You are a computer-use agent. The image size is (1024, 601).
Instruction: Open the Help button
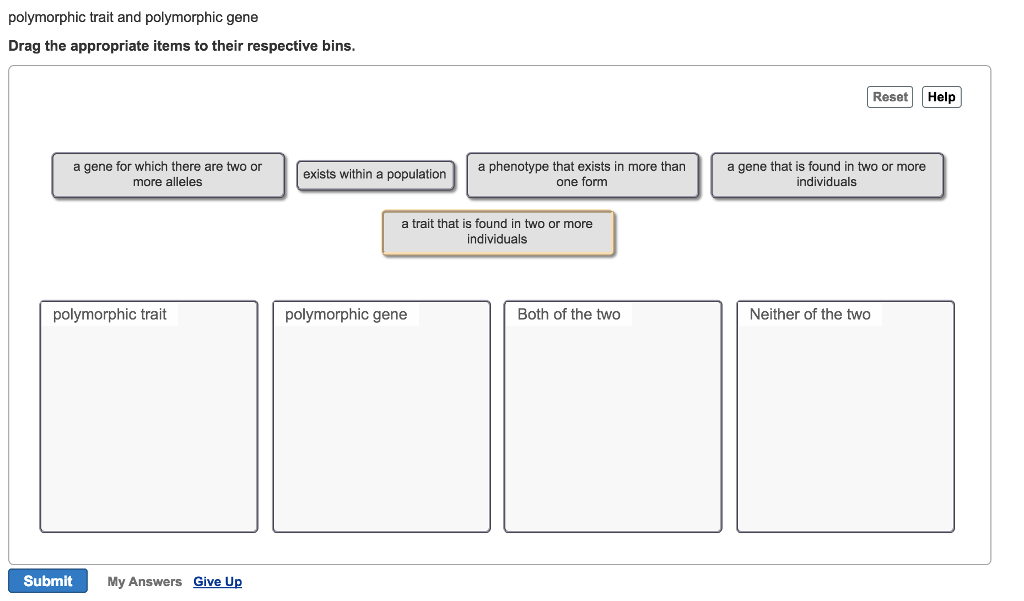(x=941, y=97)
